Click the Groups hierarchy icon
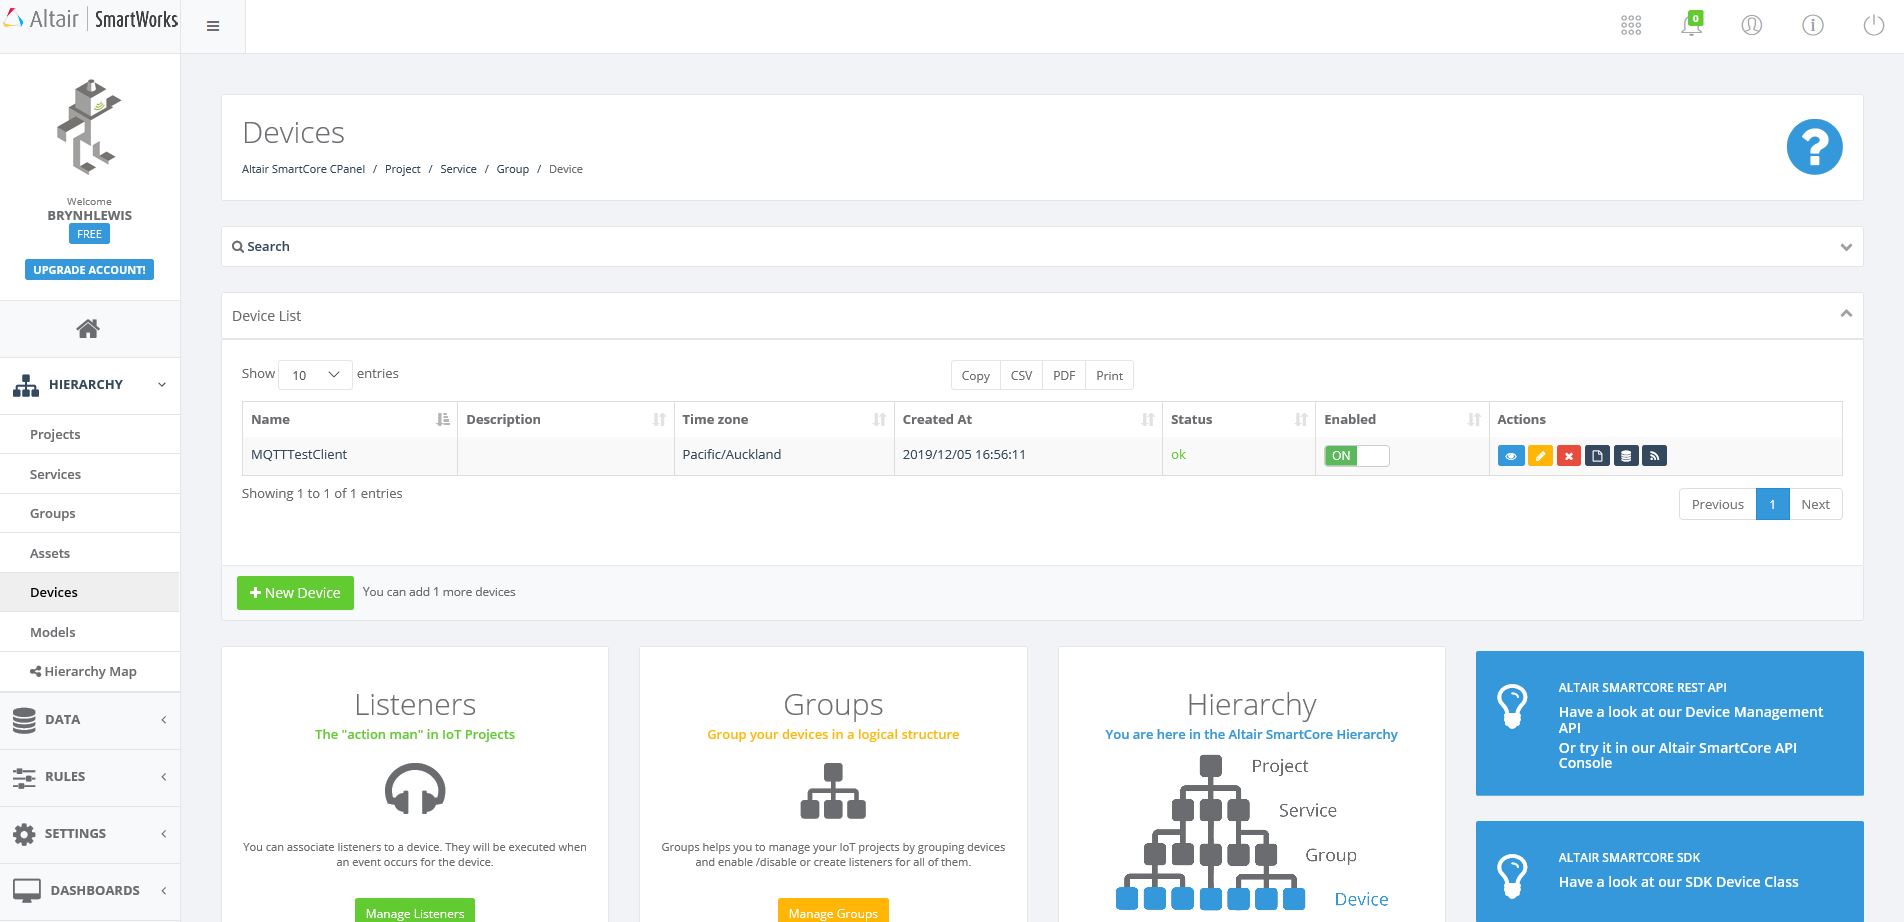Image resolution: width=1904 pixels, height=922 pixels. click(833, 791)
